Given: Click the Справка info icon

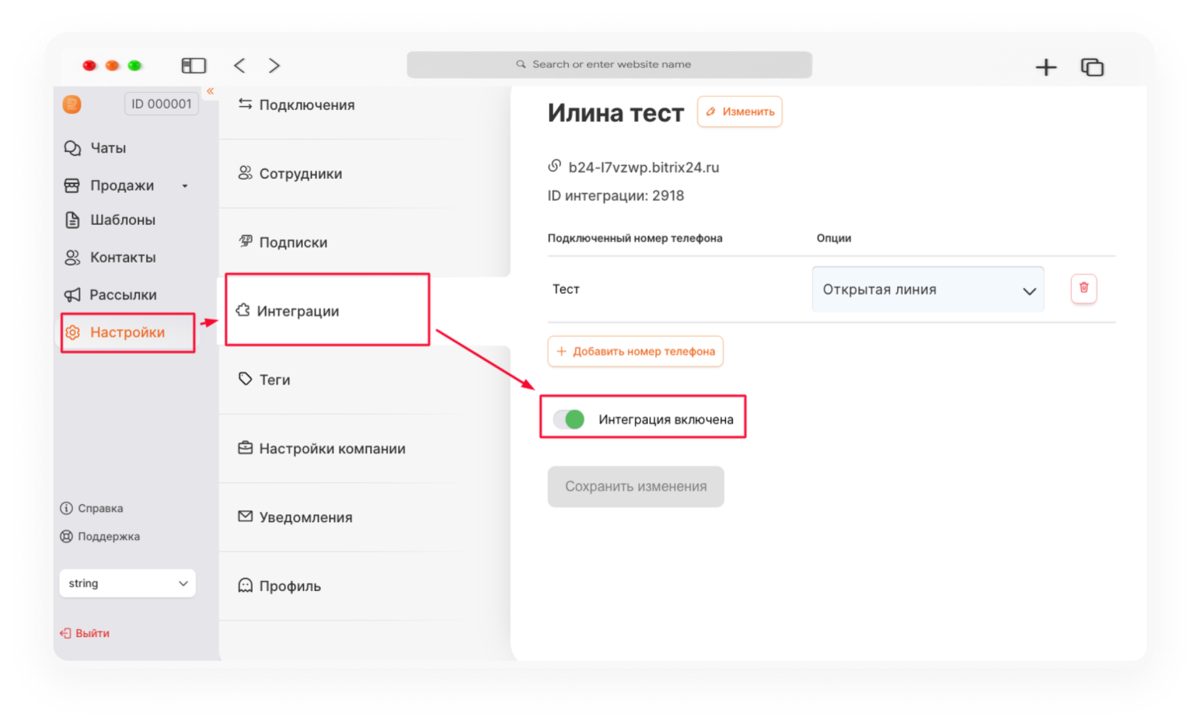Looking at the screenshot, I should (x=67, y=508).
